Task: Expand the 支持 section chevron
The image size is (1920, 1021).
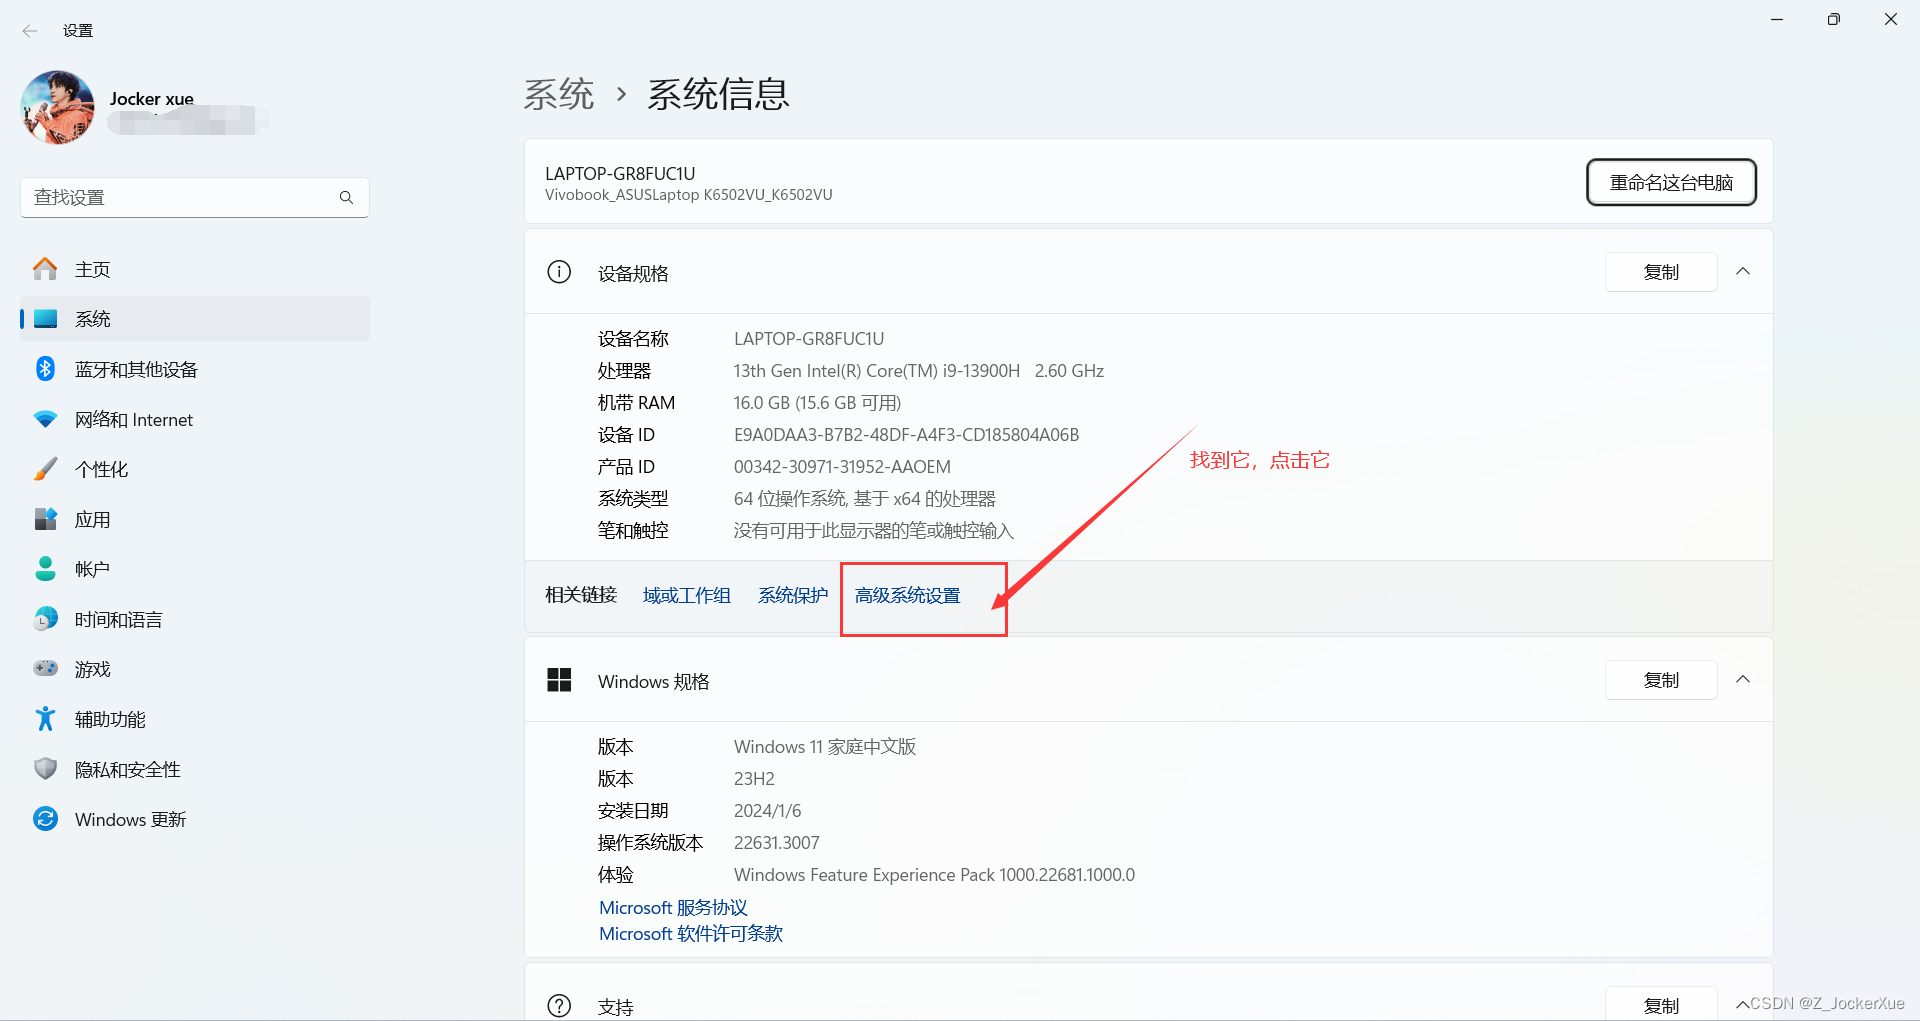Action: click(x=1743, y=1005)
